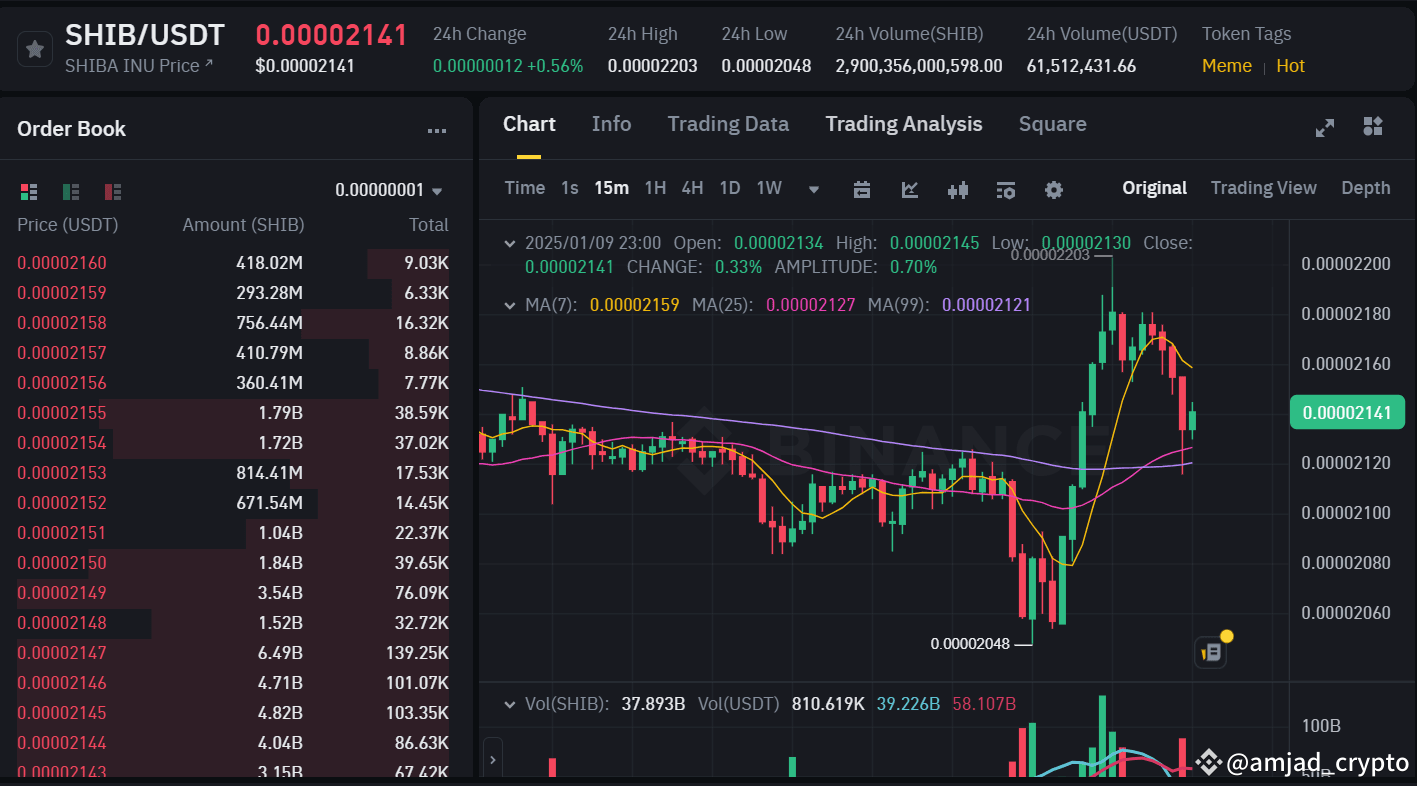Collapse the Vol(SHIB) legend chevron

tap(510, 704)
